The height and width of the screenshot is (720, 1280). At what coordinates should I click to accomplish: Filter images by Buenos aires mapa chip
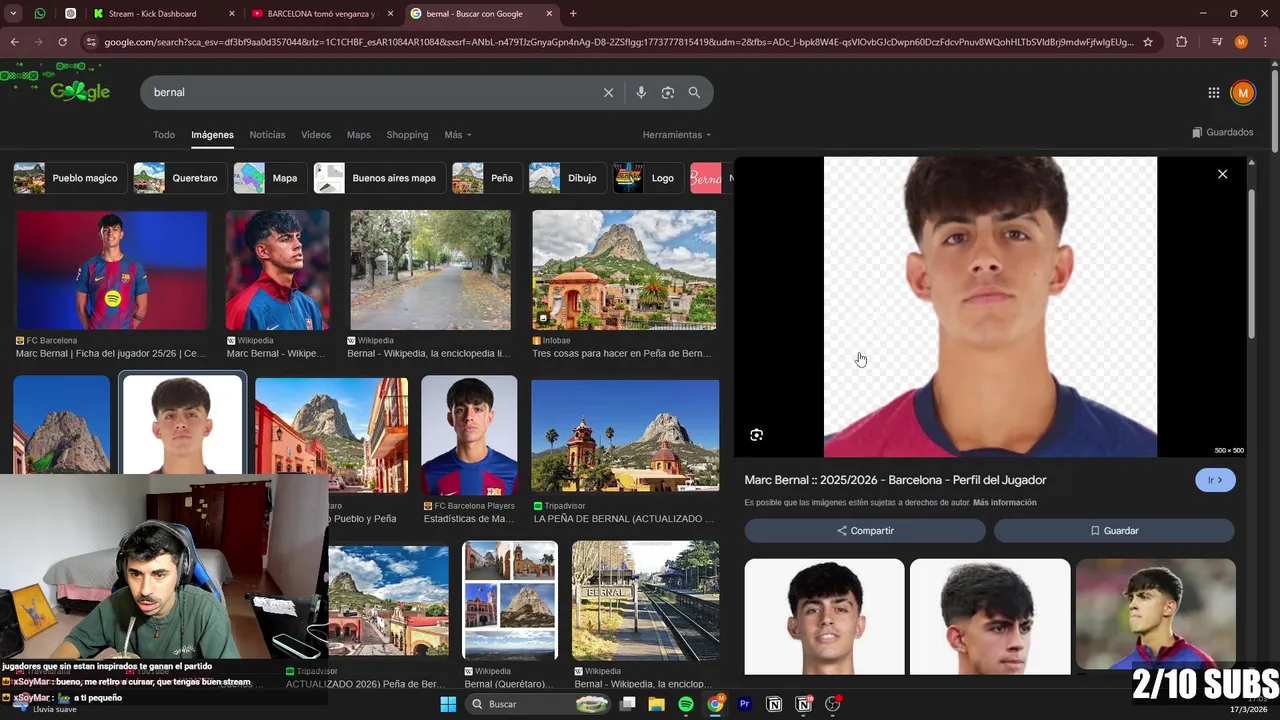tap(379, 178)
